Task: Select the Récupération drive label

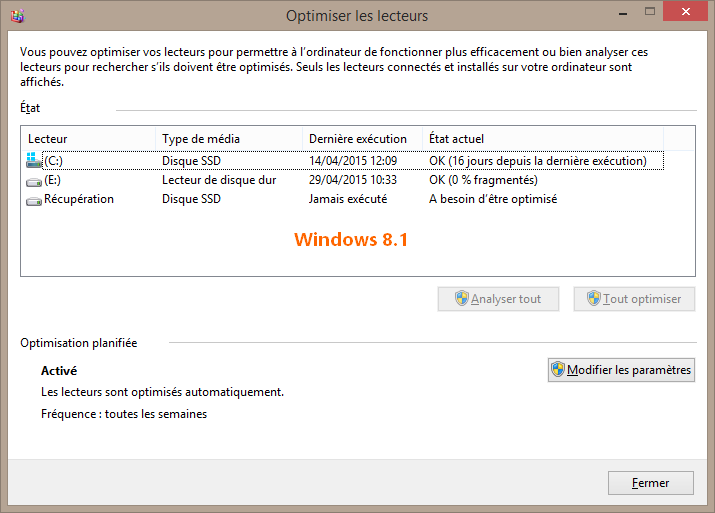Action: 79,199
